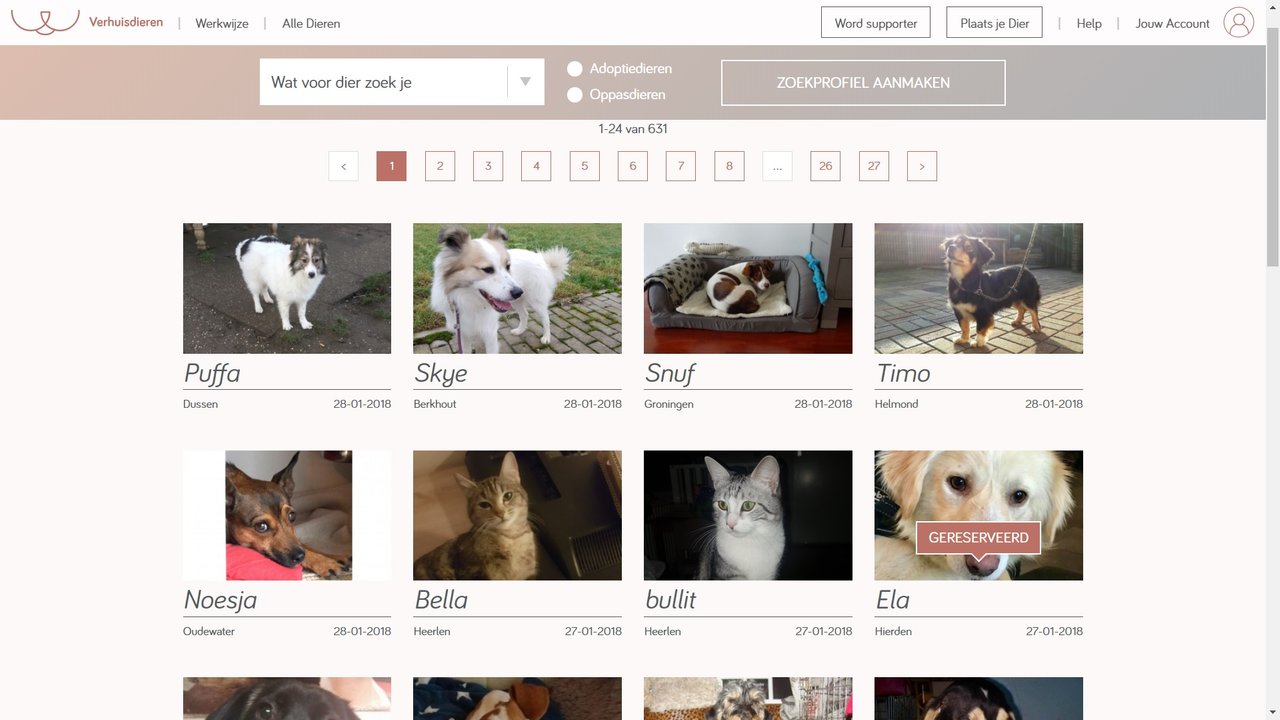Open Timo's photo
The width and height of the screenshot is (1280, 720).
coord(978,288)
